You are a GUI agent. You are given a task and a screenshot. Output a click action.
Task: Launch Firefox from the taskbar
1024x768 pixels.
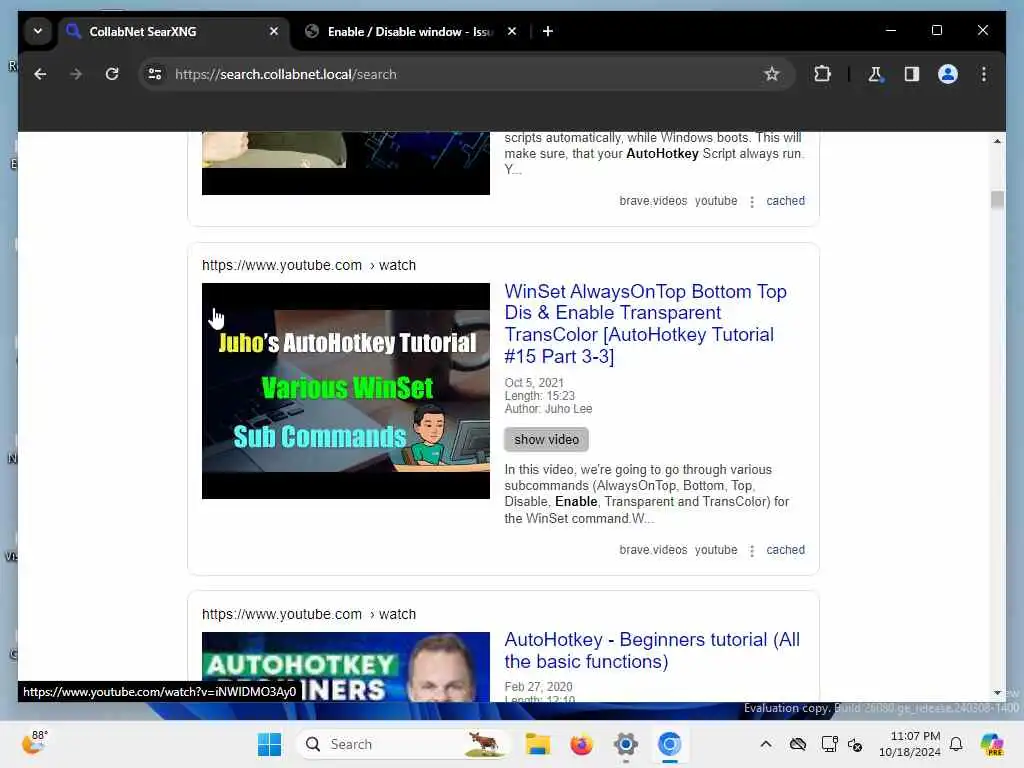[x=581, y=744]
